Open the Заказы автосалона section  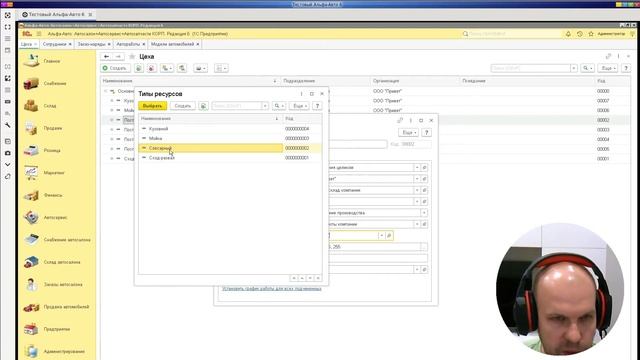click(x=63, y=284)
